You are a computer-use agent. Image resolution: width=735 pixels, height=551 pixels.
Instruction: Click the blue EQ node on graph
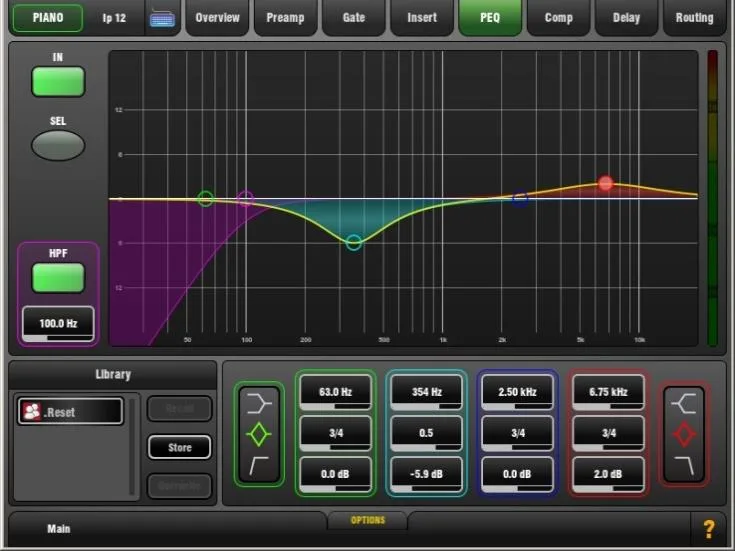click(520, 199)
